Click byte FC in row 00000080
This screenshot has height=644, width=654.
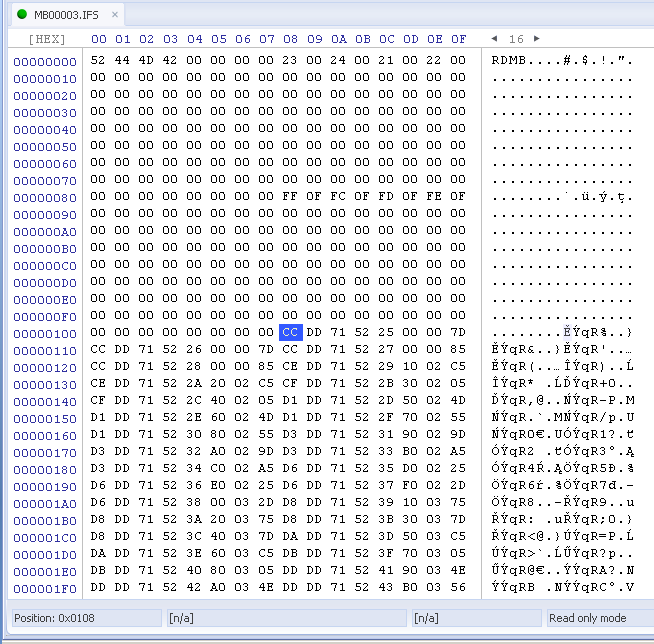(x=338, y=196)
